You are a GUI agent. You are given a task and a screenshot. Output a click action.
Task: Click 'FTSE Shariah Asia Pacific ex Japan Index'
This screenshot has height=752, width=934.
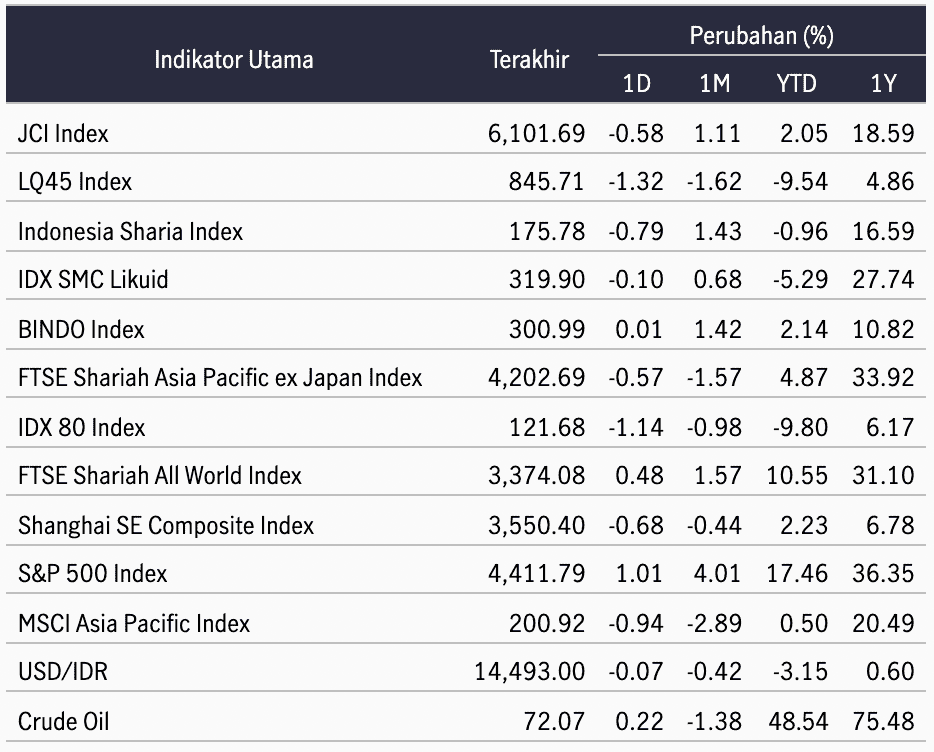pyautogui.click(x=220, y=378)
